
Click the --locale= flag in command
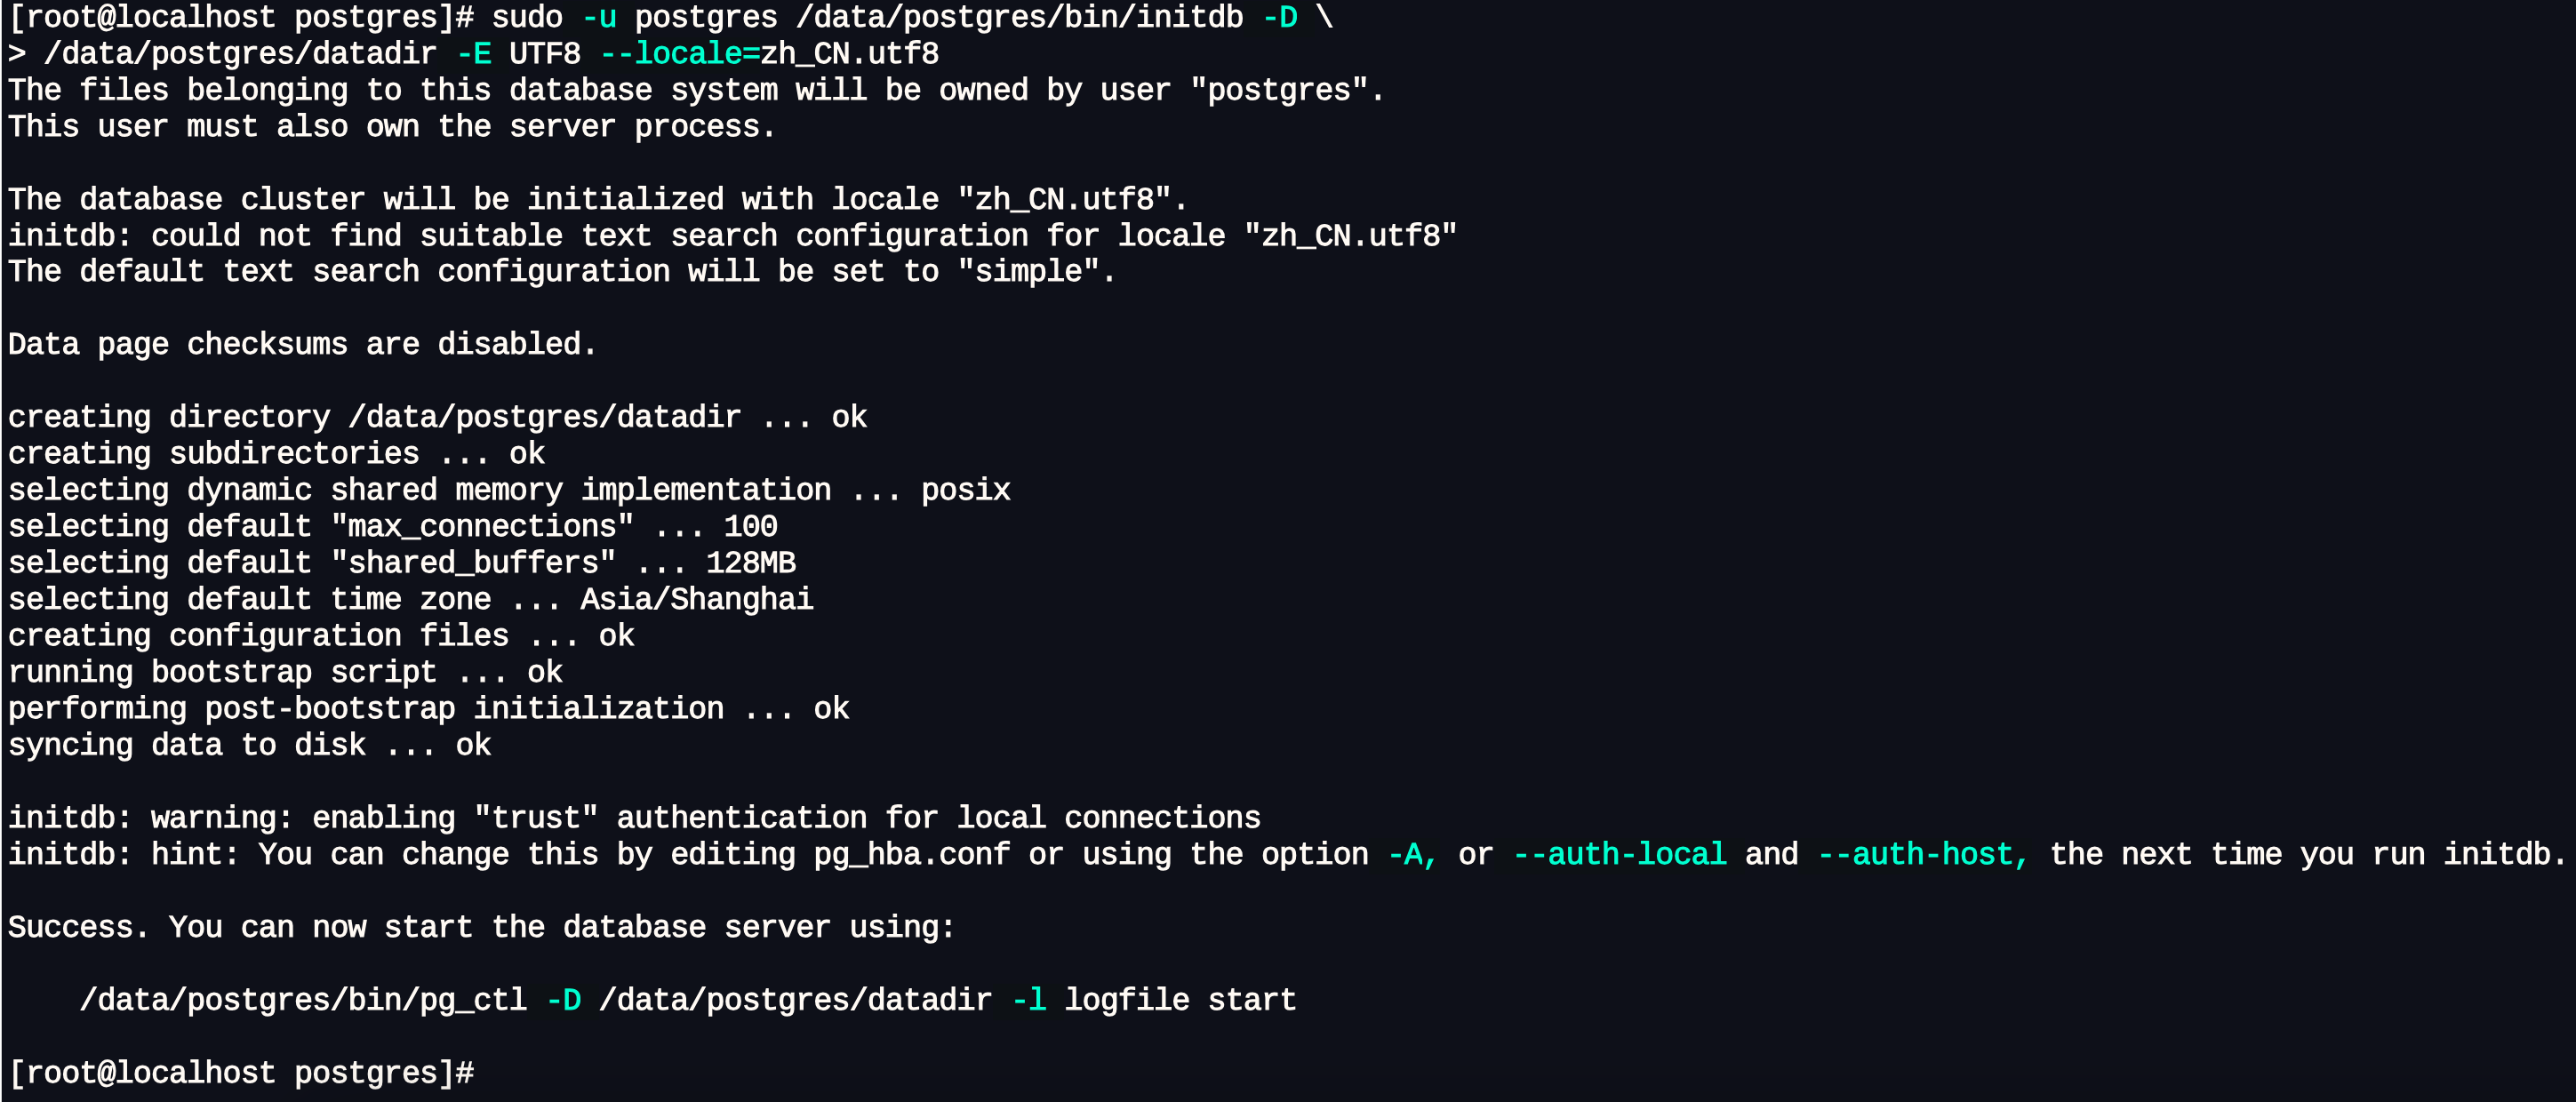pyautogui.click(x=680, y=53)
